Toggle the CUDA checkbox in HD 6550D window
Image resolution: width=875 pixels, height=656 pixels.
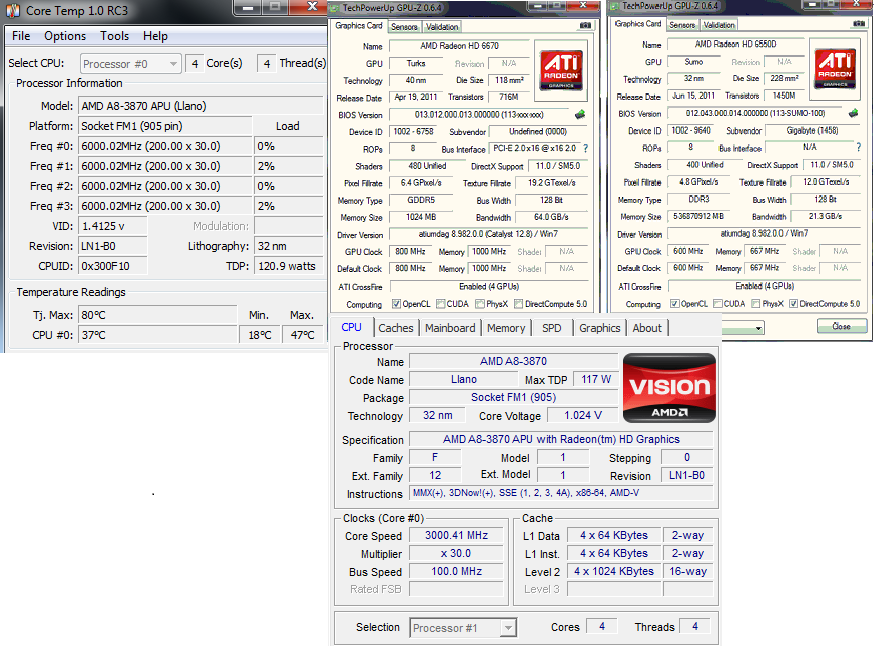click(x=716, y=304)
